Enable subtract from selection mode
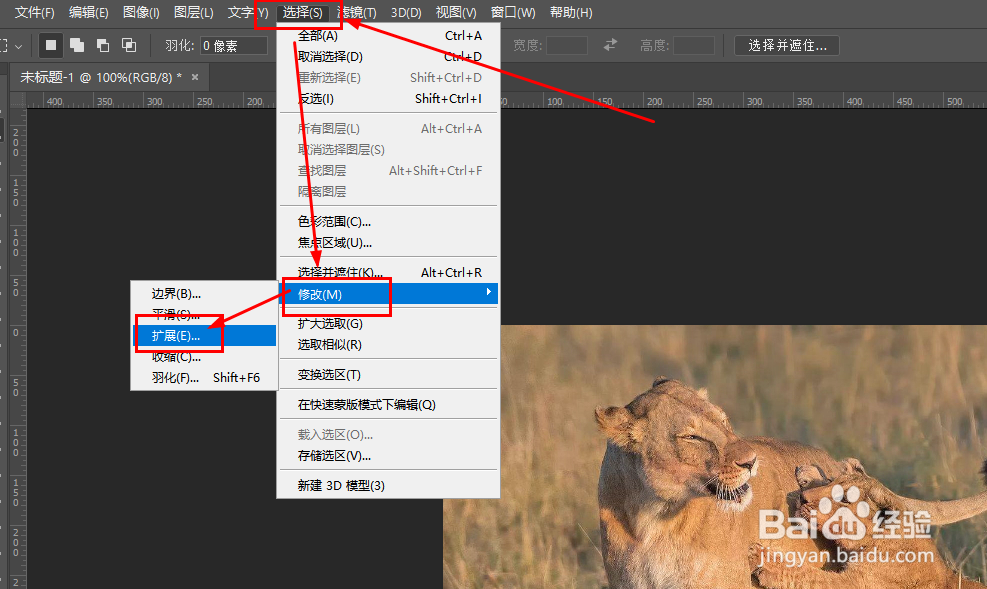 coord(102,45)
